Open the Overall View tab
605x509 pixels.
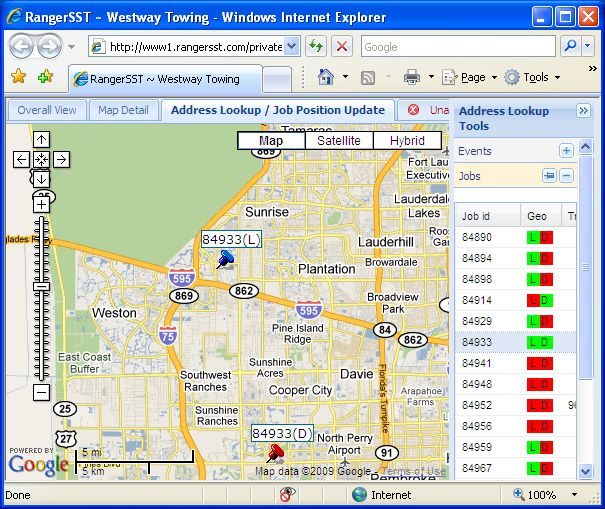(x=47, y=110)
